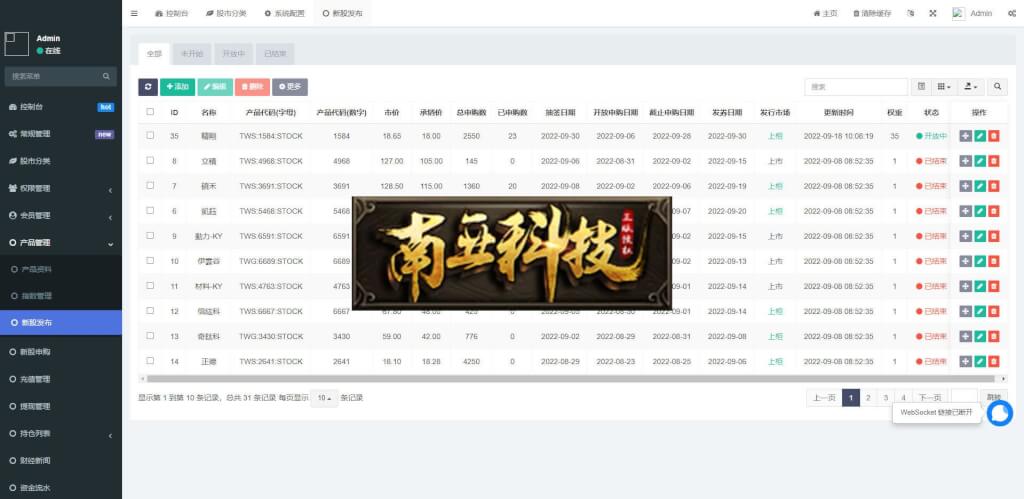This screenshot has width=1024, height=499.
Task: Click drag handle icon for row ID 11
Action: coord(966,286)
